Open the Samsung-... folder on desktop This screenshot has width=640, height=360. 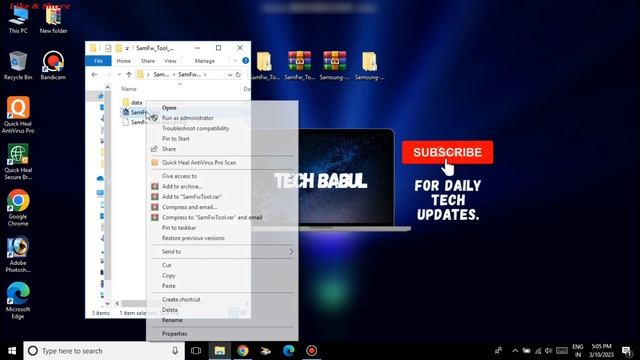[x=369, y=65]
